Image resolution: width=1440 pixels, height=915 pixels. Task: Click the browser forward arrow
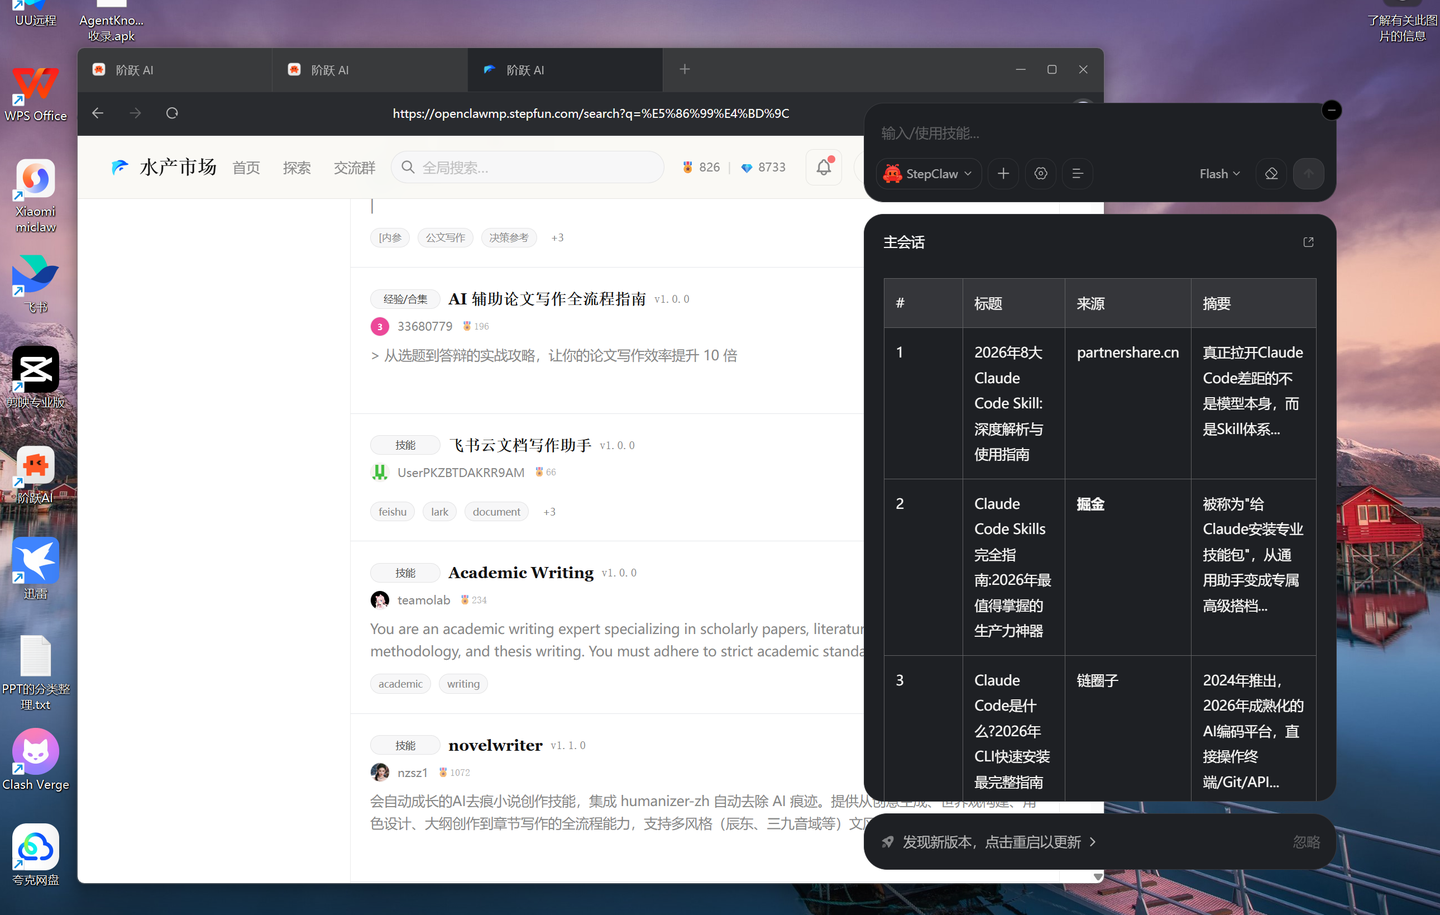tap(135, 113)
